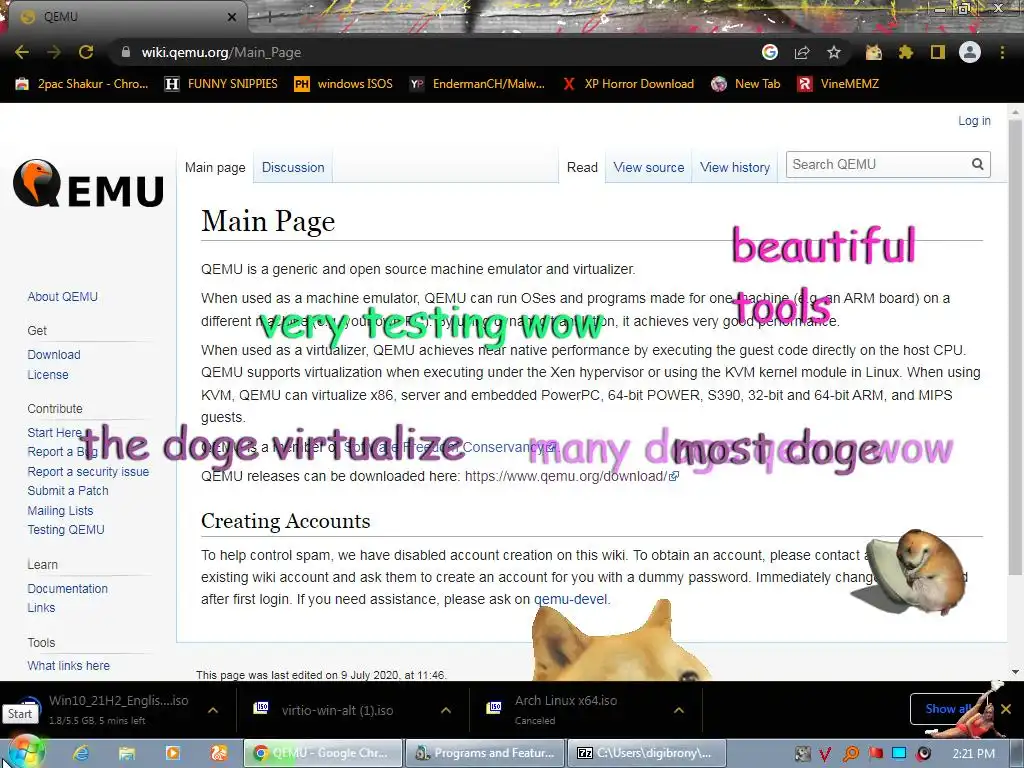Open the About QEMU sidebar link
1024x768 pixels.
pyautogui.click(x=63, y=296)
